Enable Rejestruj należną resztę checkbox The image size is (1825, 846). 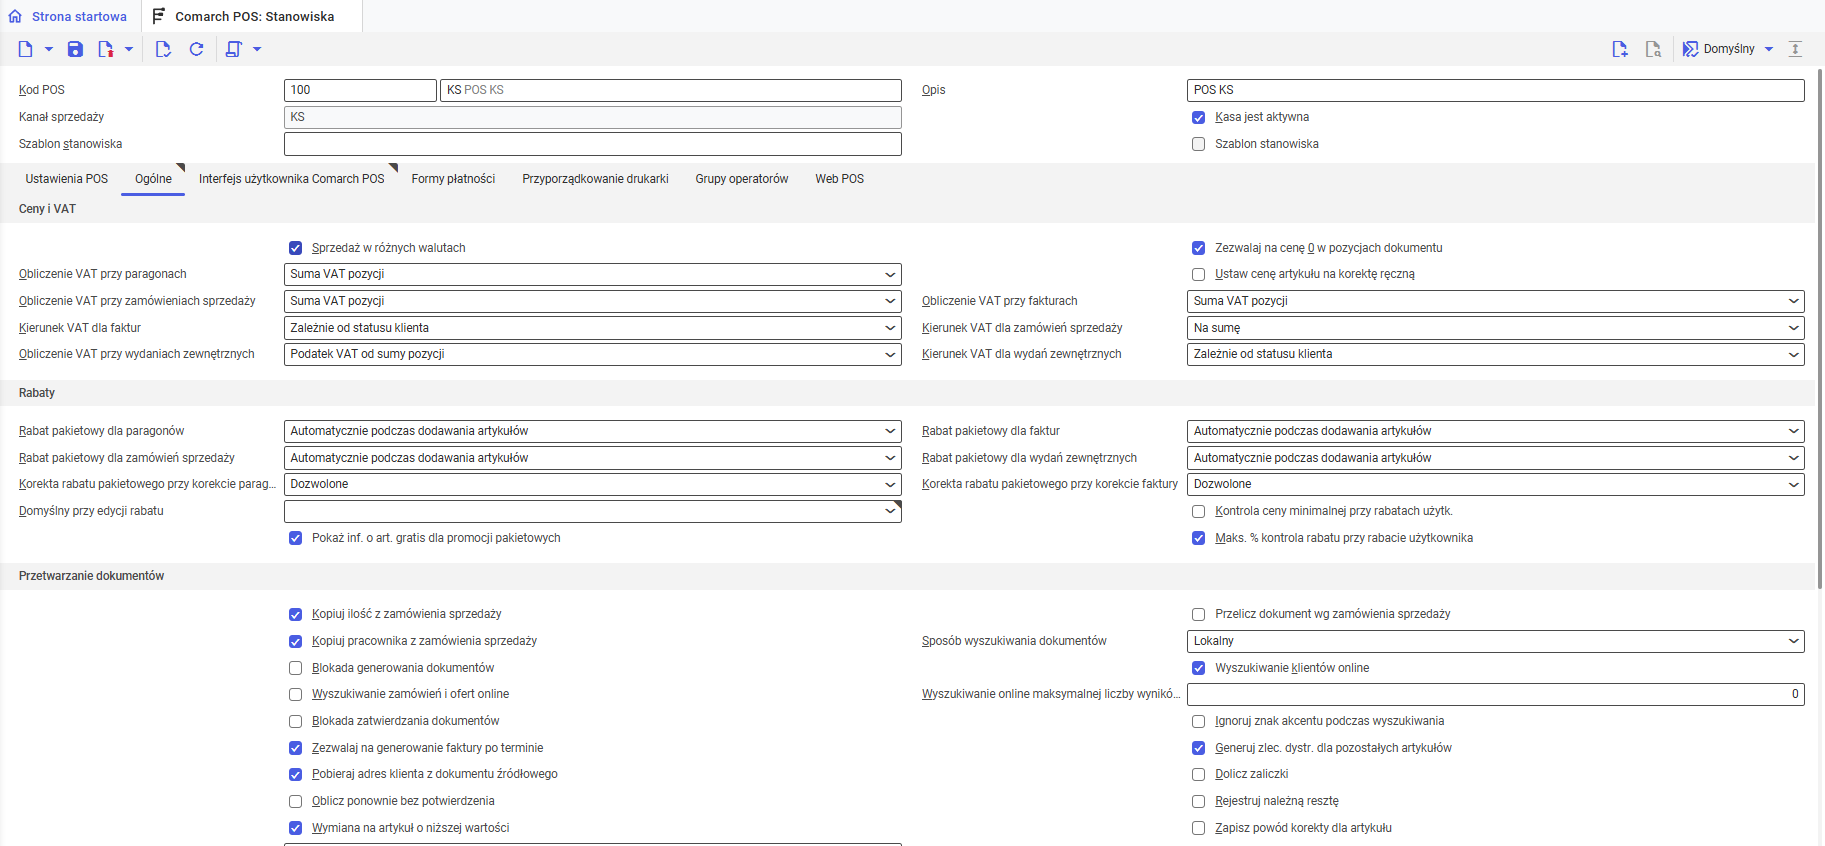[1198, 801]
